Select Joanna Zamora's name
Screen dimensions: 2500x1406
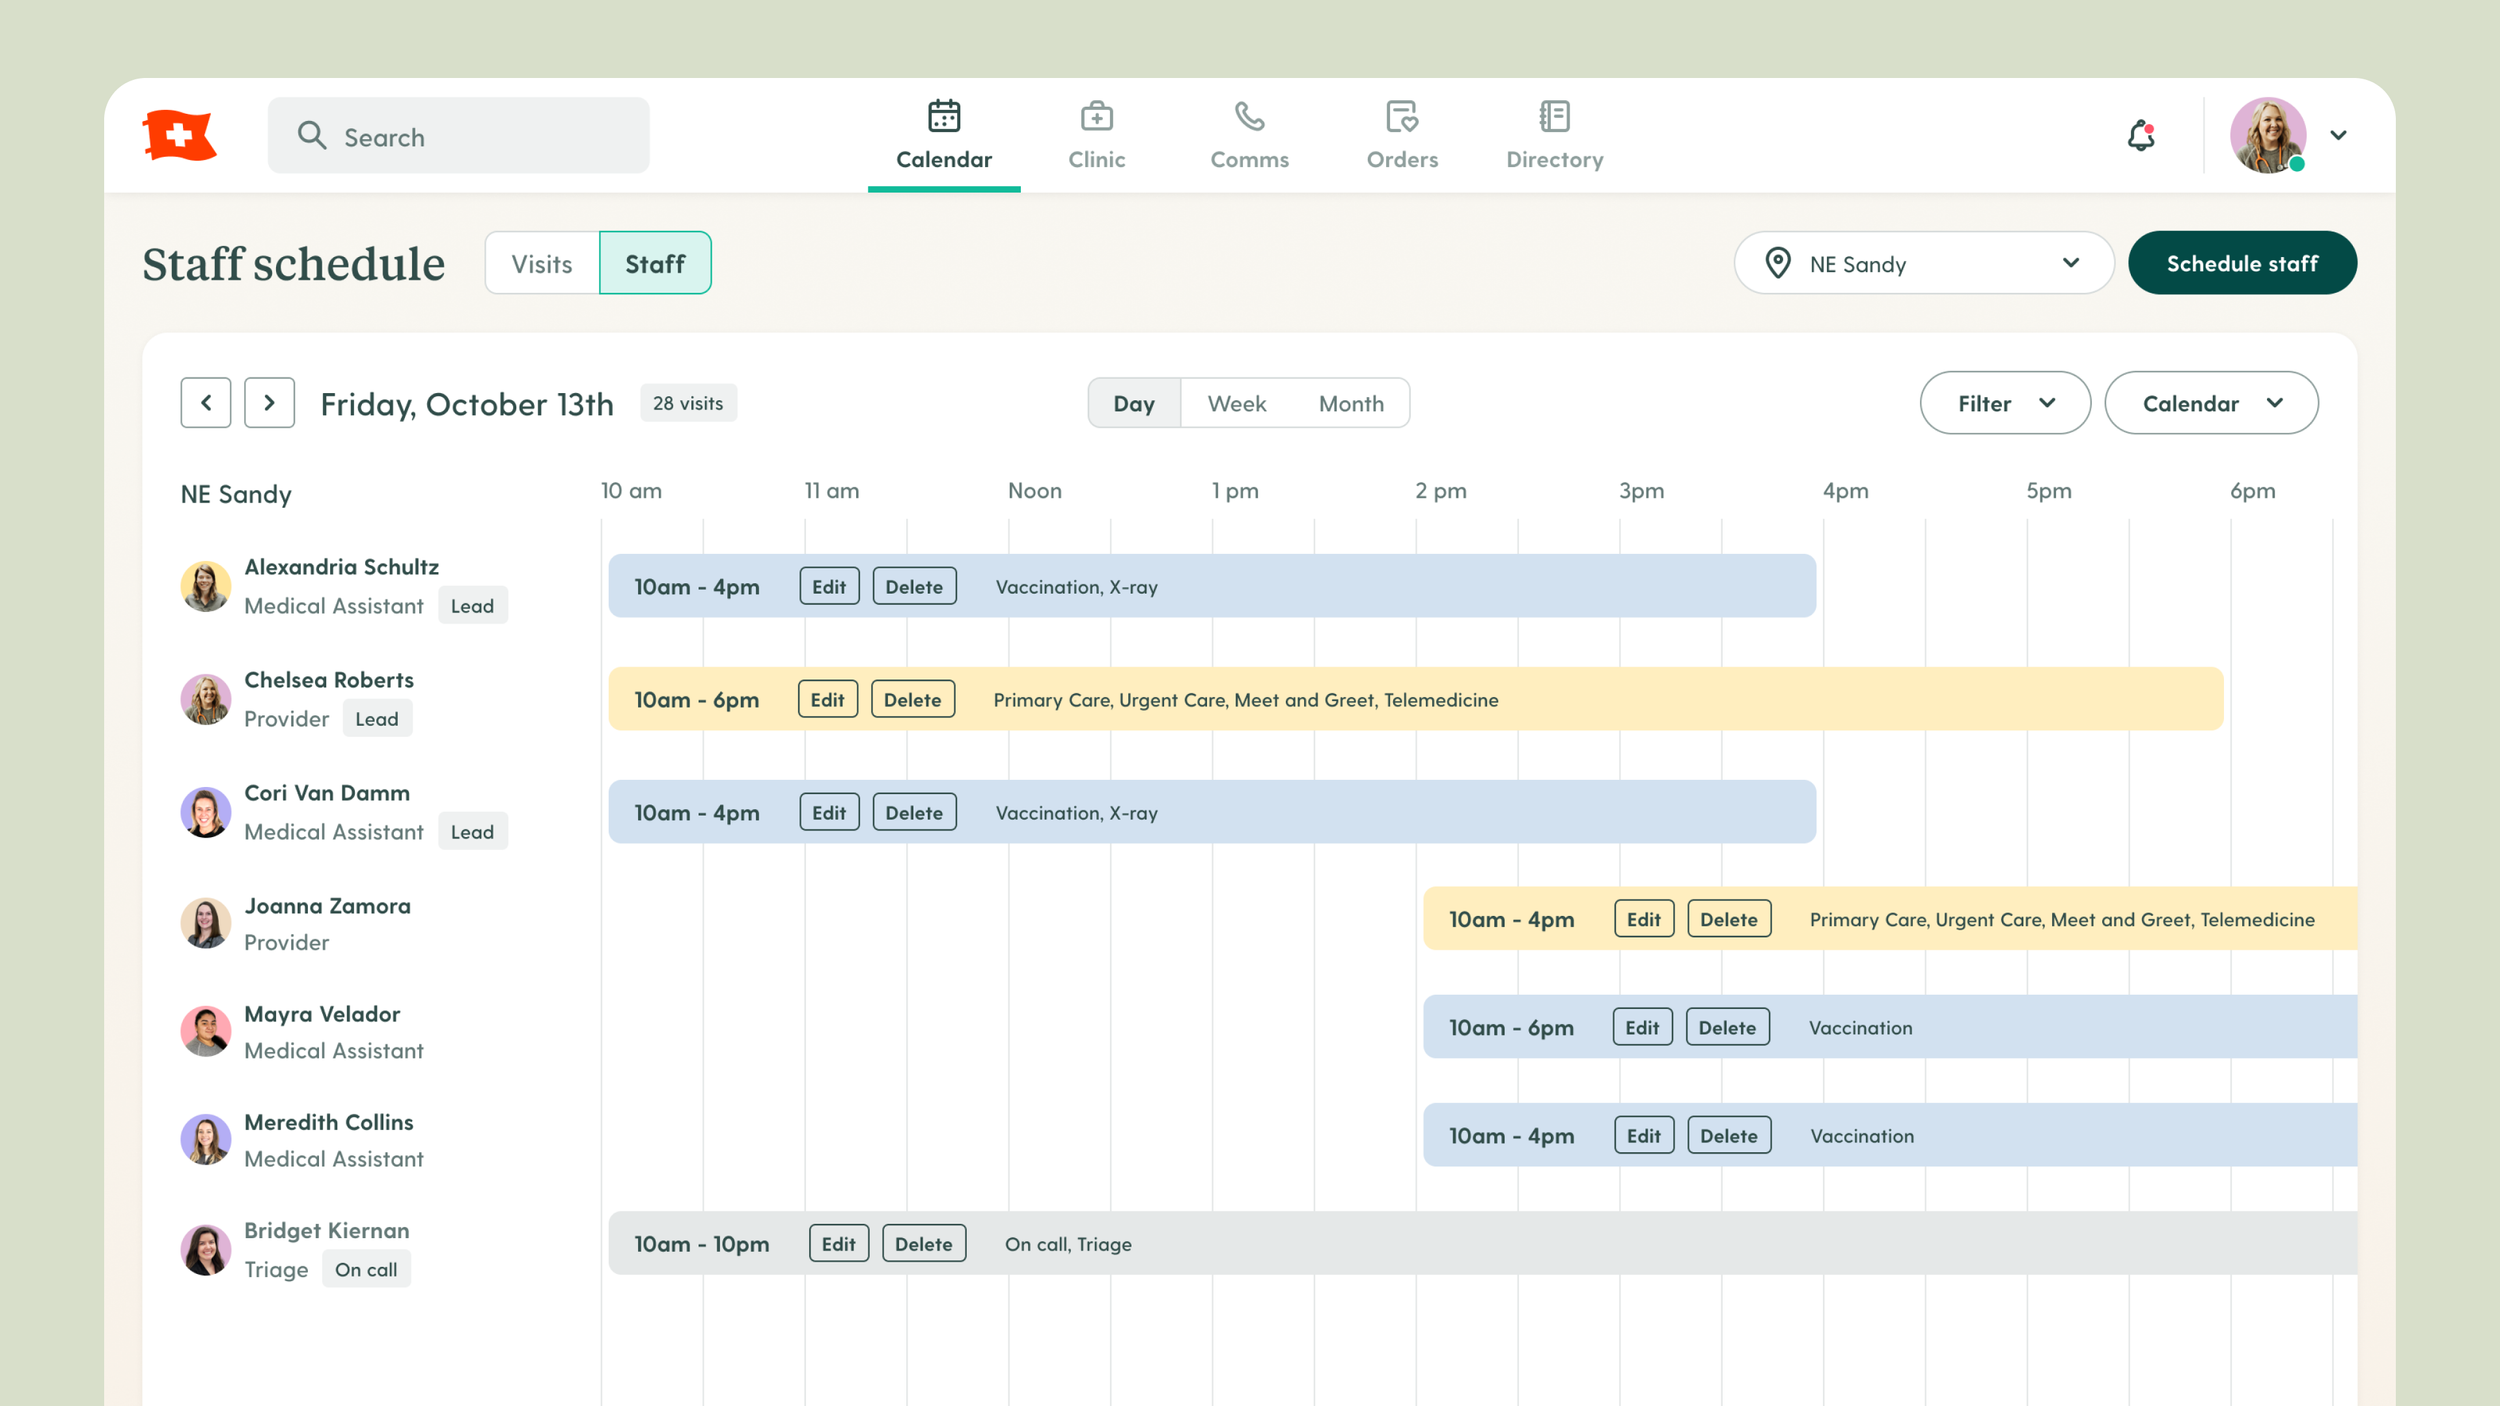(x=328, y=905)
